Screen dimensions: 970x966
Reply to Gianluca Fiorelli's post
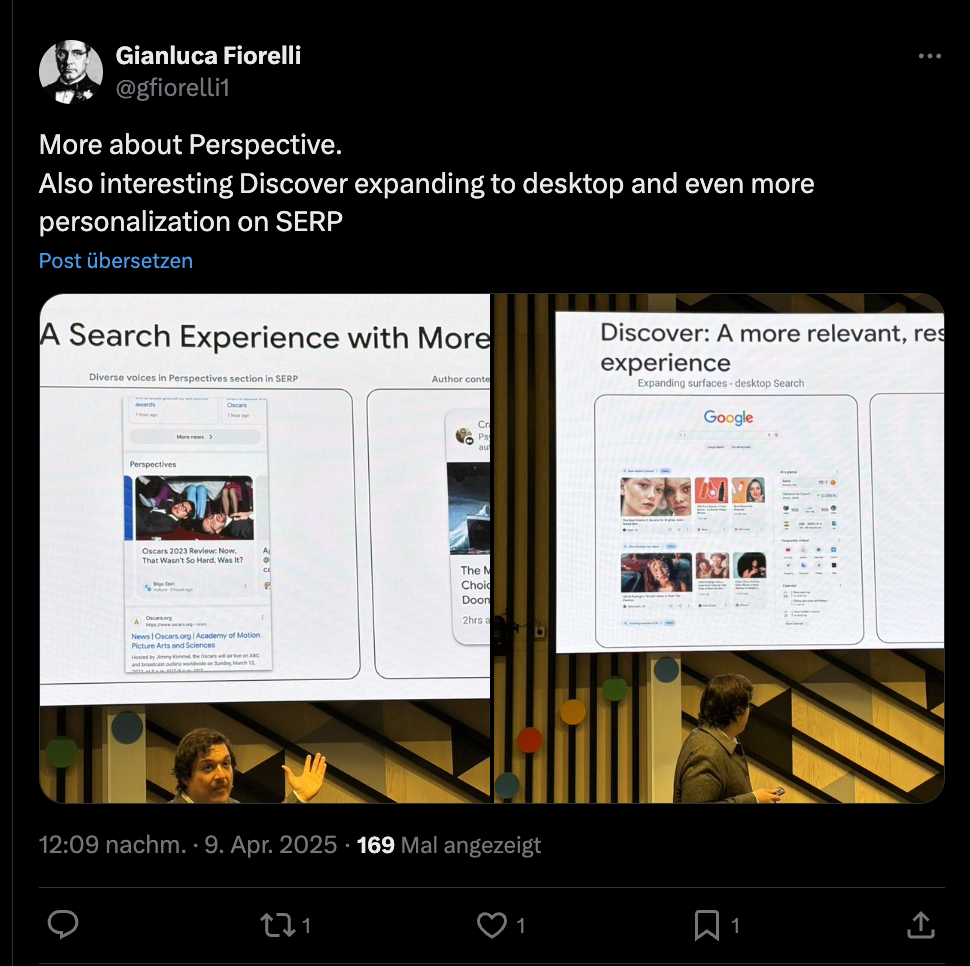64,925
